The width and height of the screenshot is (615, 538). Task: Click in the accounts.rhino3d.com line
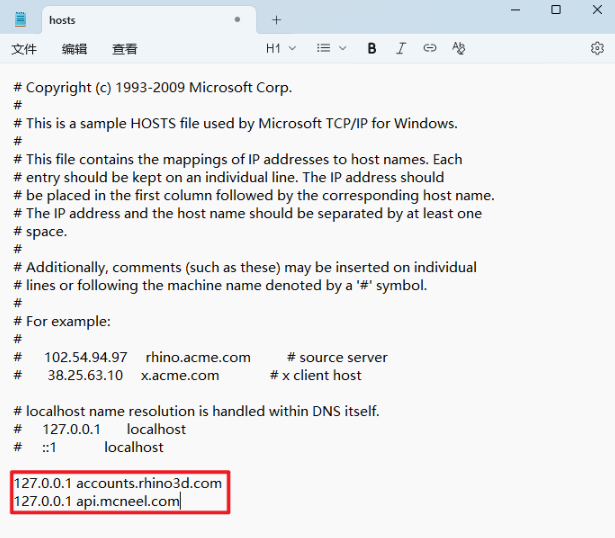click(x=148, y=483)
